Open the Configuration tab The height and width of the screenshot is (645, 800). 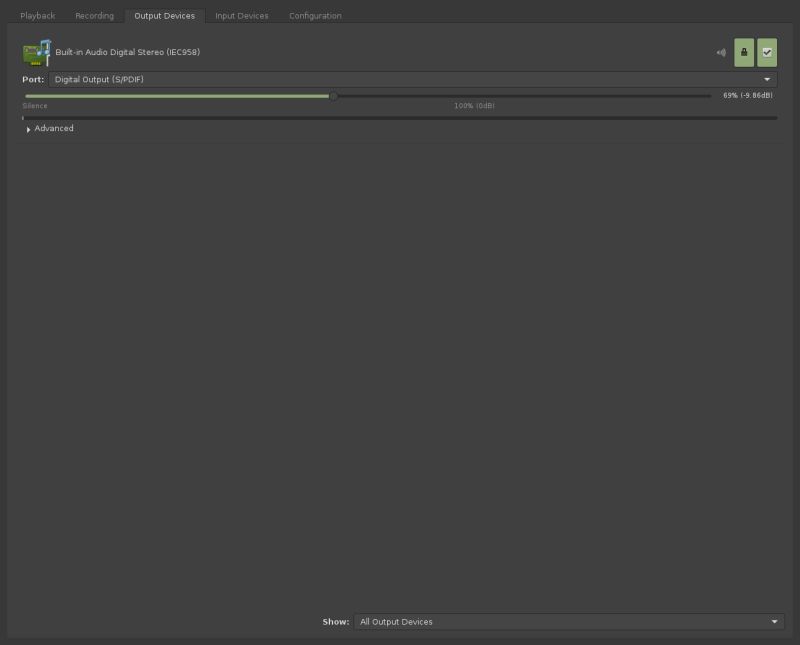(315, 16)
